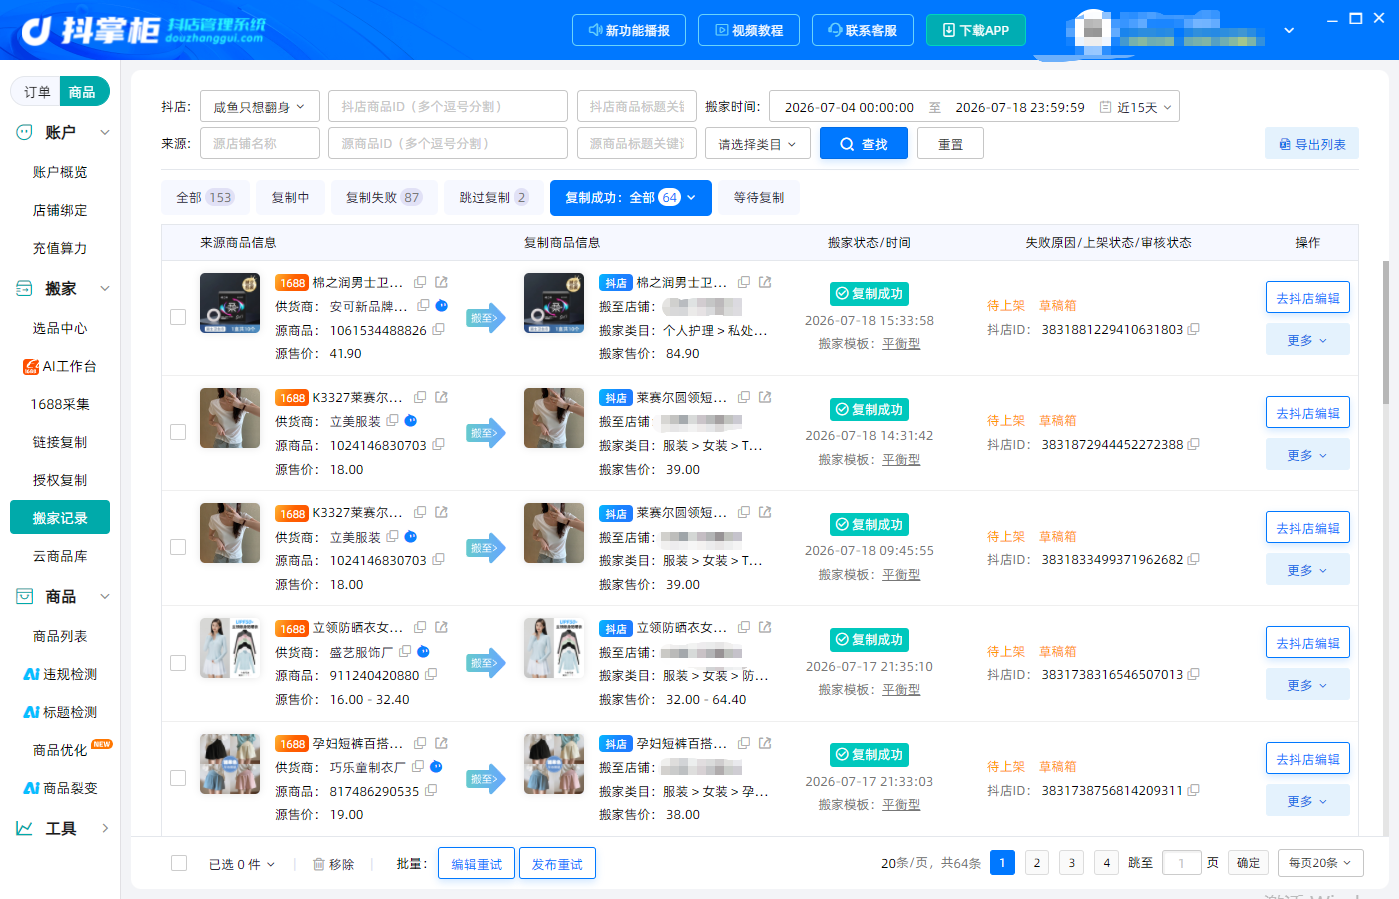Image resolution: width=1399 pixels, height=899 pixels.
Task: Show 复制失败 87 tab
Action: [x=383, y=198]
